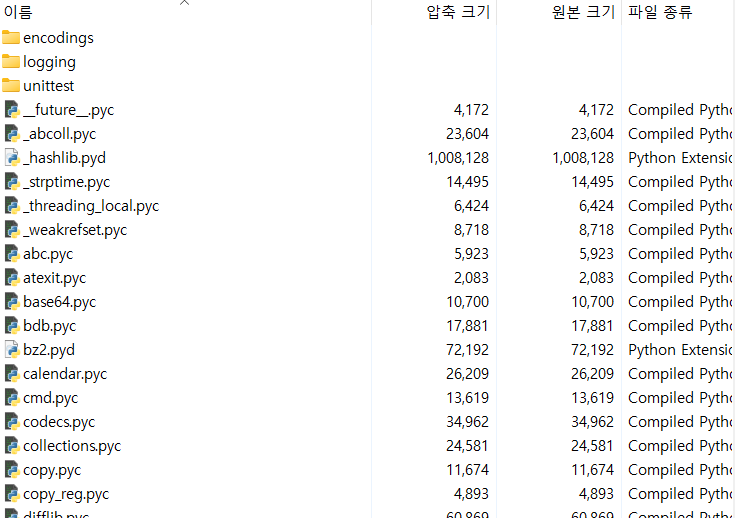Sort by the 원본 크기 column header
Viewport: 735px width, 518px height.
point(583,12)
